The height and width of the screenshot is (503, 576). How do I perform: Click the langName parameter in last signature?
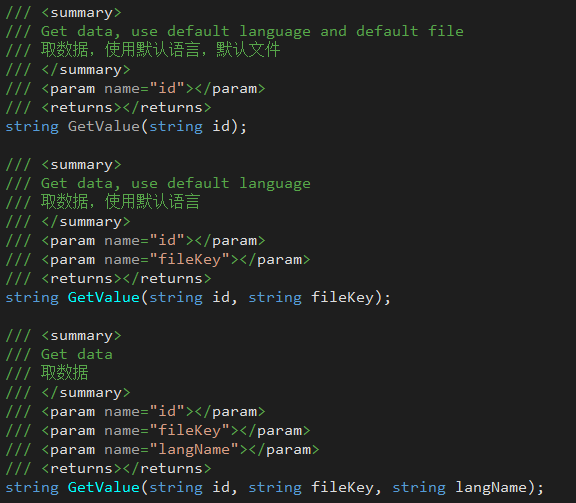491,488
